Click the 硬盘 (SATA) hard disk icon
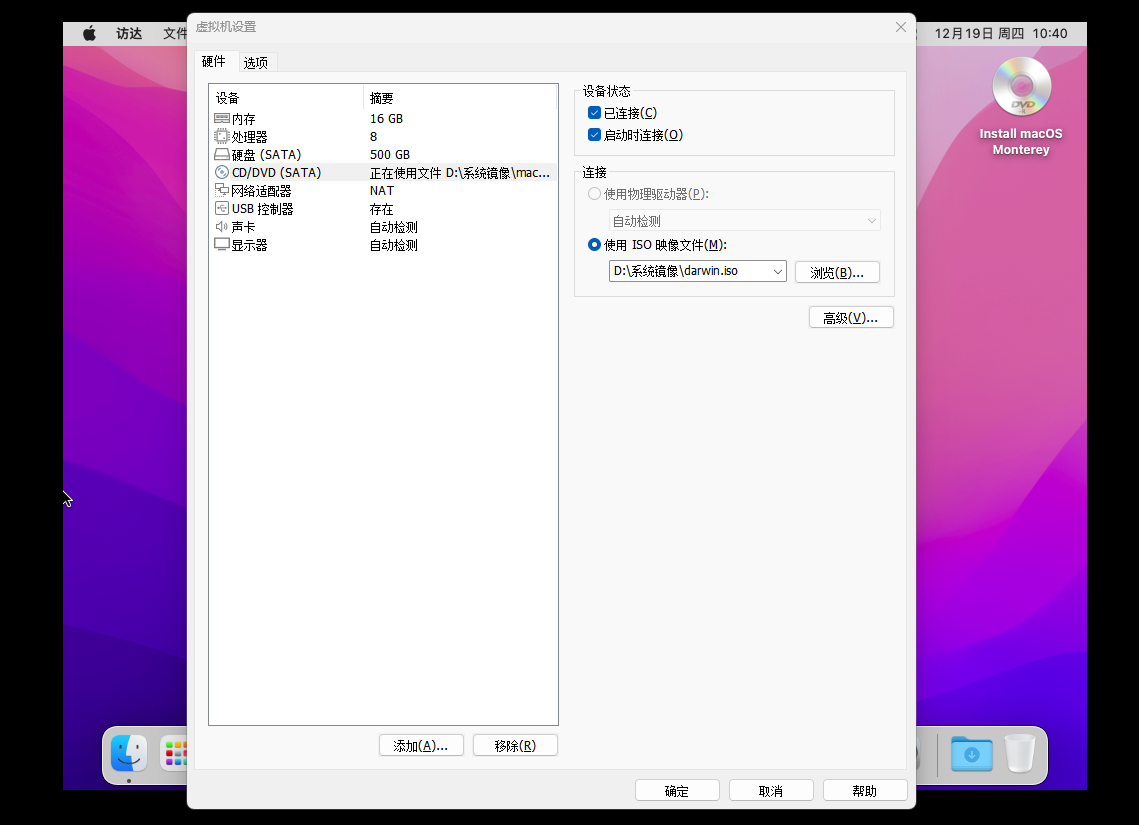The height and width of the screenshot is (825, 1139). pyautogui.click(x=222, y=155)
